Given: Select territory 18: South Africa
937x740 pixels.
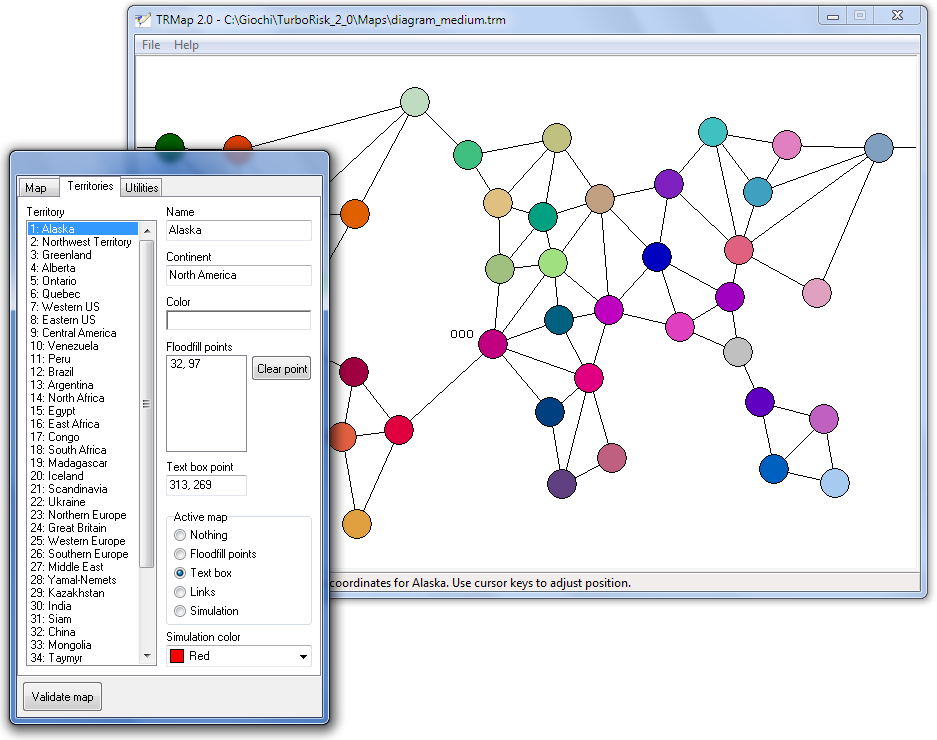Looking at the screenshot, I should (83, 450).
